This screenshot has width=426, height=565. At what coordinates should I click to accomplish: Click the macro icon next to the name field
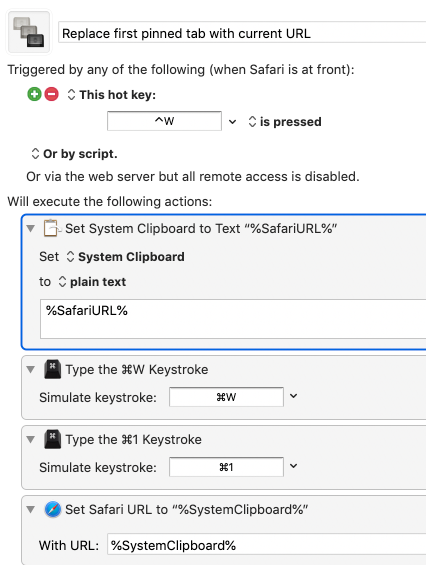click(x=29, y=32)
